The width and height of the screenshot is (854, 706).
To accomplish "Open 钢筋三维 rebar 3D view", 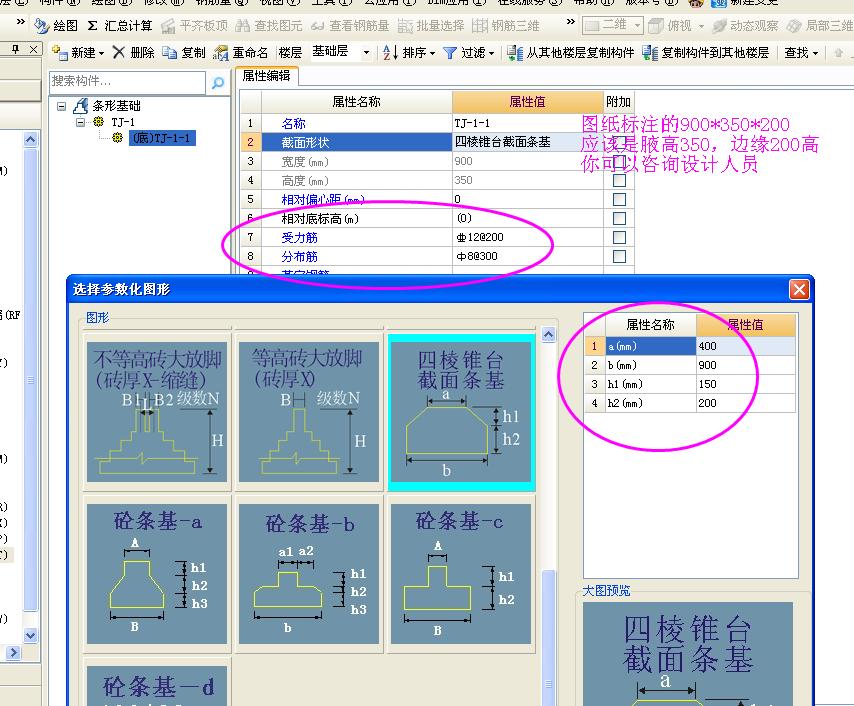I will coord(505,26).
